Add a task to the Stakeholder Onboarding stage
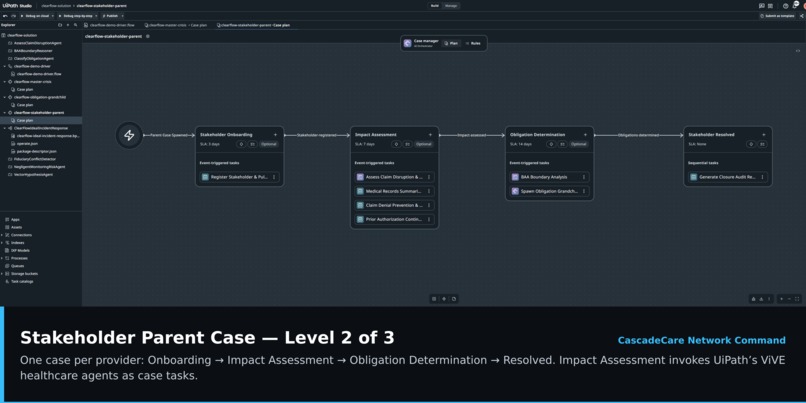Image resolution: width=806 pixels, height=403 pixels. 275,135
